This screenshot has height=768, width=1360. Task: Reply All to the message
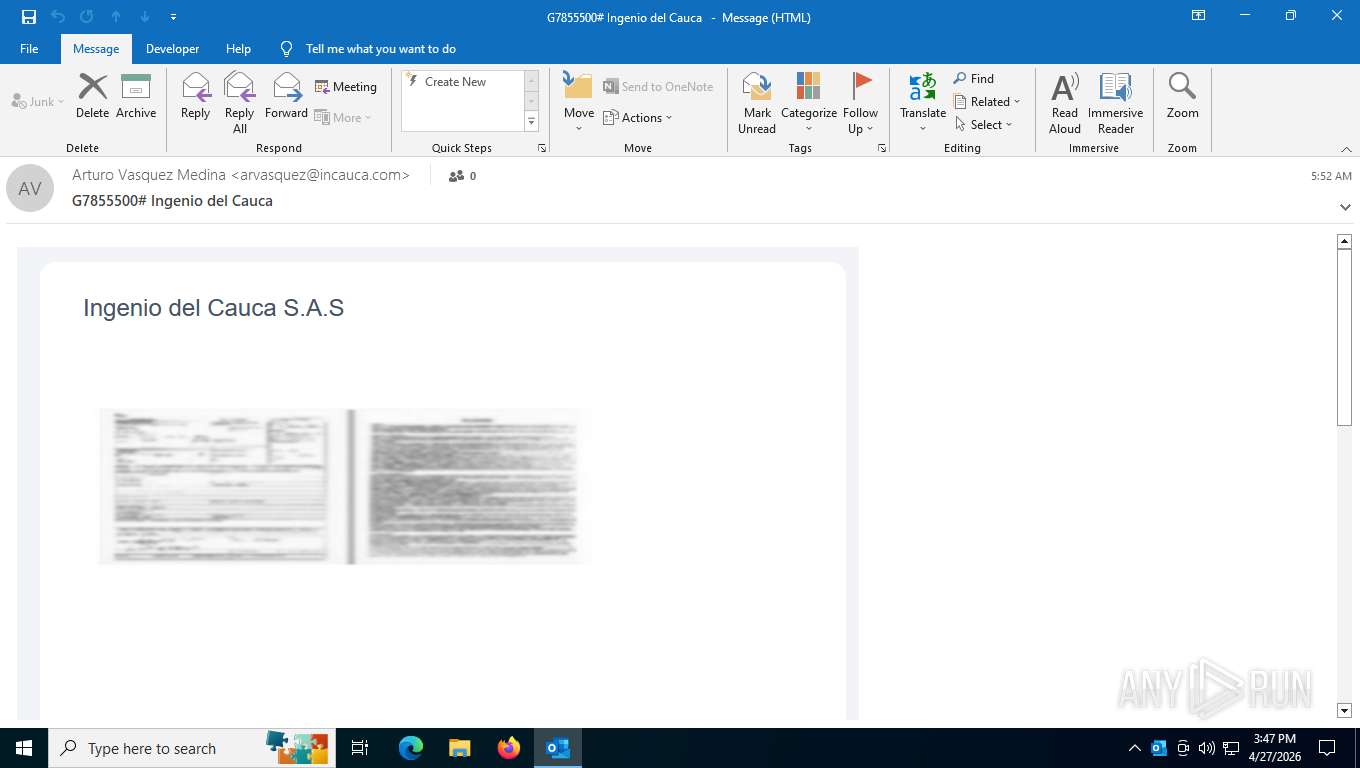pos(240,102)
